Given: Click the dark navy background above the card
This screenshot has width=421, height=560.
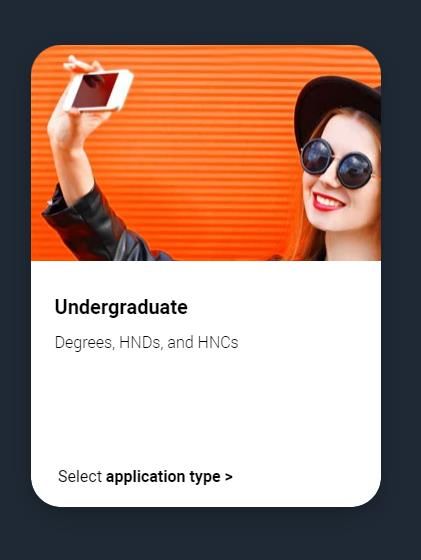Looking at the screenshot, I should point(210,21).
